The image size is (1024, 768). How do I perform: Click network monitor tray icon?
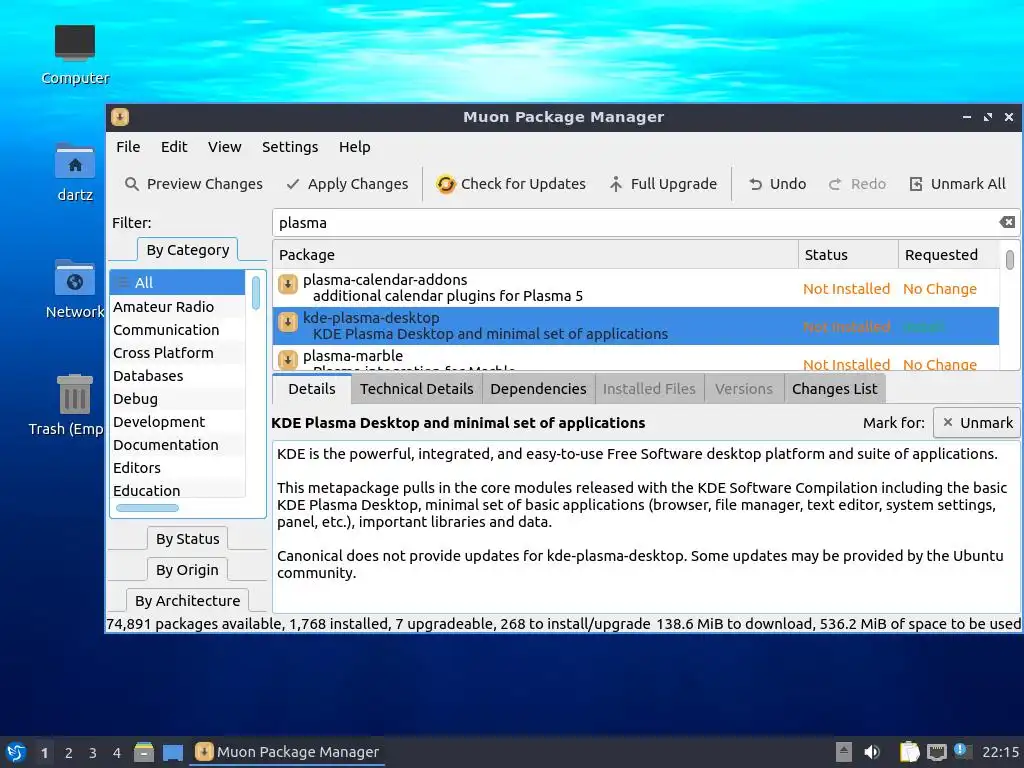point(936,752)
